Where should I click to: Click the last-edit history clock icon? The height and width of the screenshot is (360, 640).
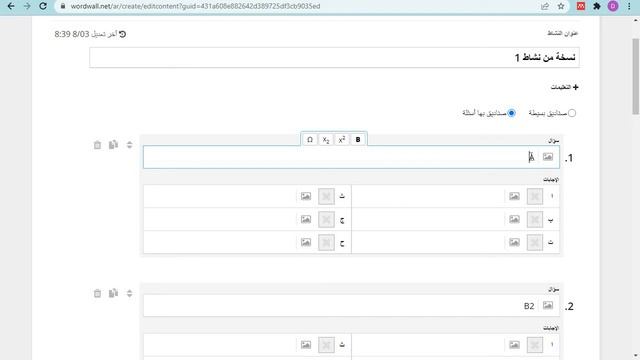coord(122,34)
